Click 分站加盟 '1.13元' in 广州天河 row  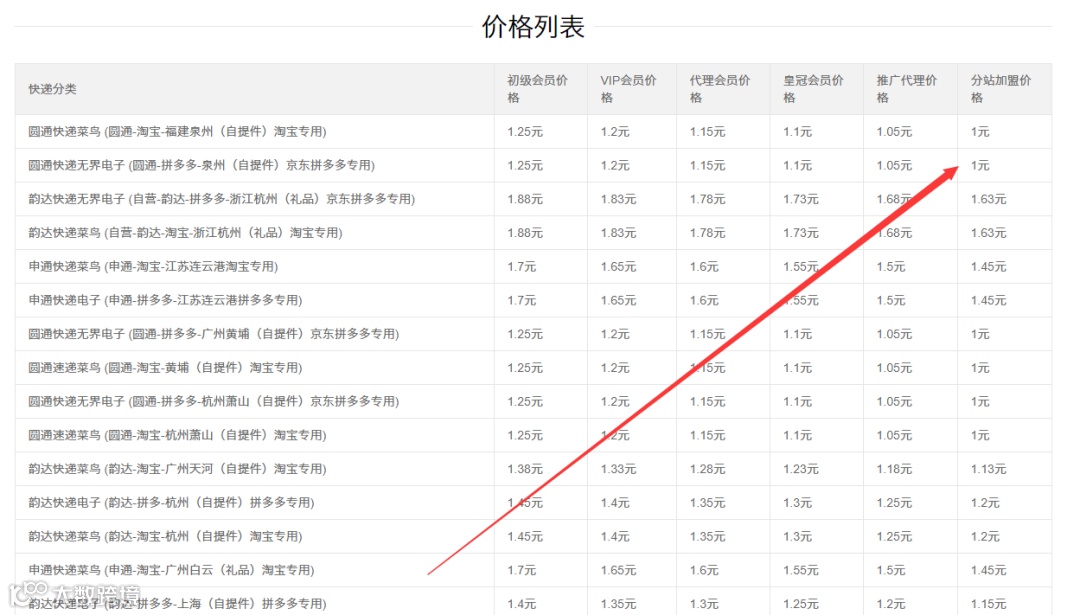988,469
